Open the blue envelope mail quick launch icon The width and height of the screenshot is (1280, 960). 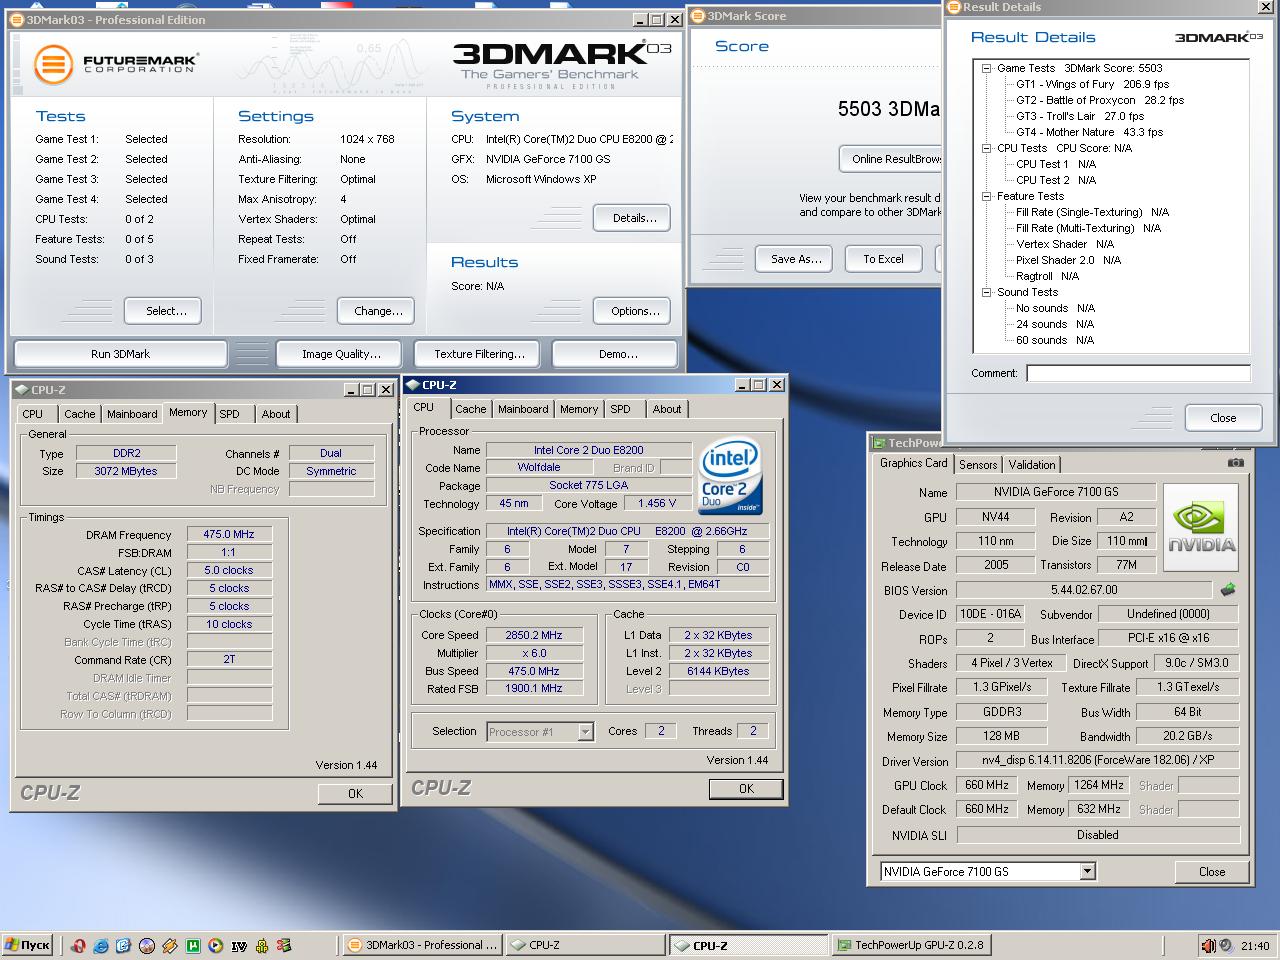tap(123, 945)
